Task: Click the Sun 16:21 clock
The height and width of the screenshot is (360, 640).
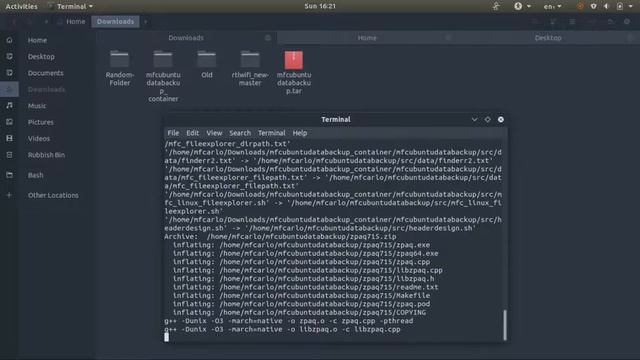Action: (x=320, y=6)
